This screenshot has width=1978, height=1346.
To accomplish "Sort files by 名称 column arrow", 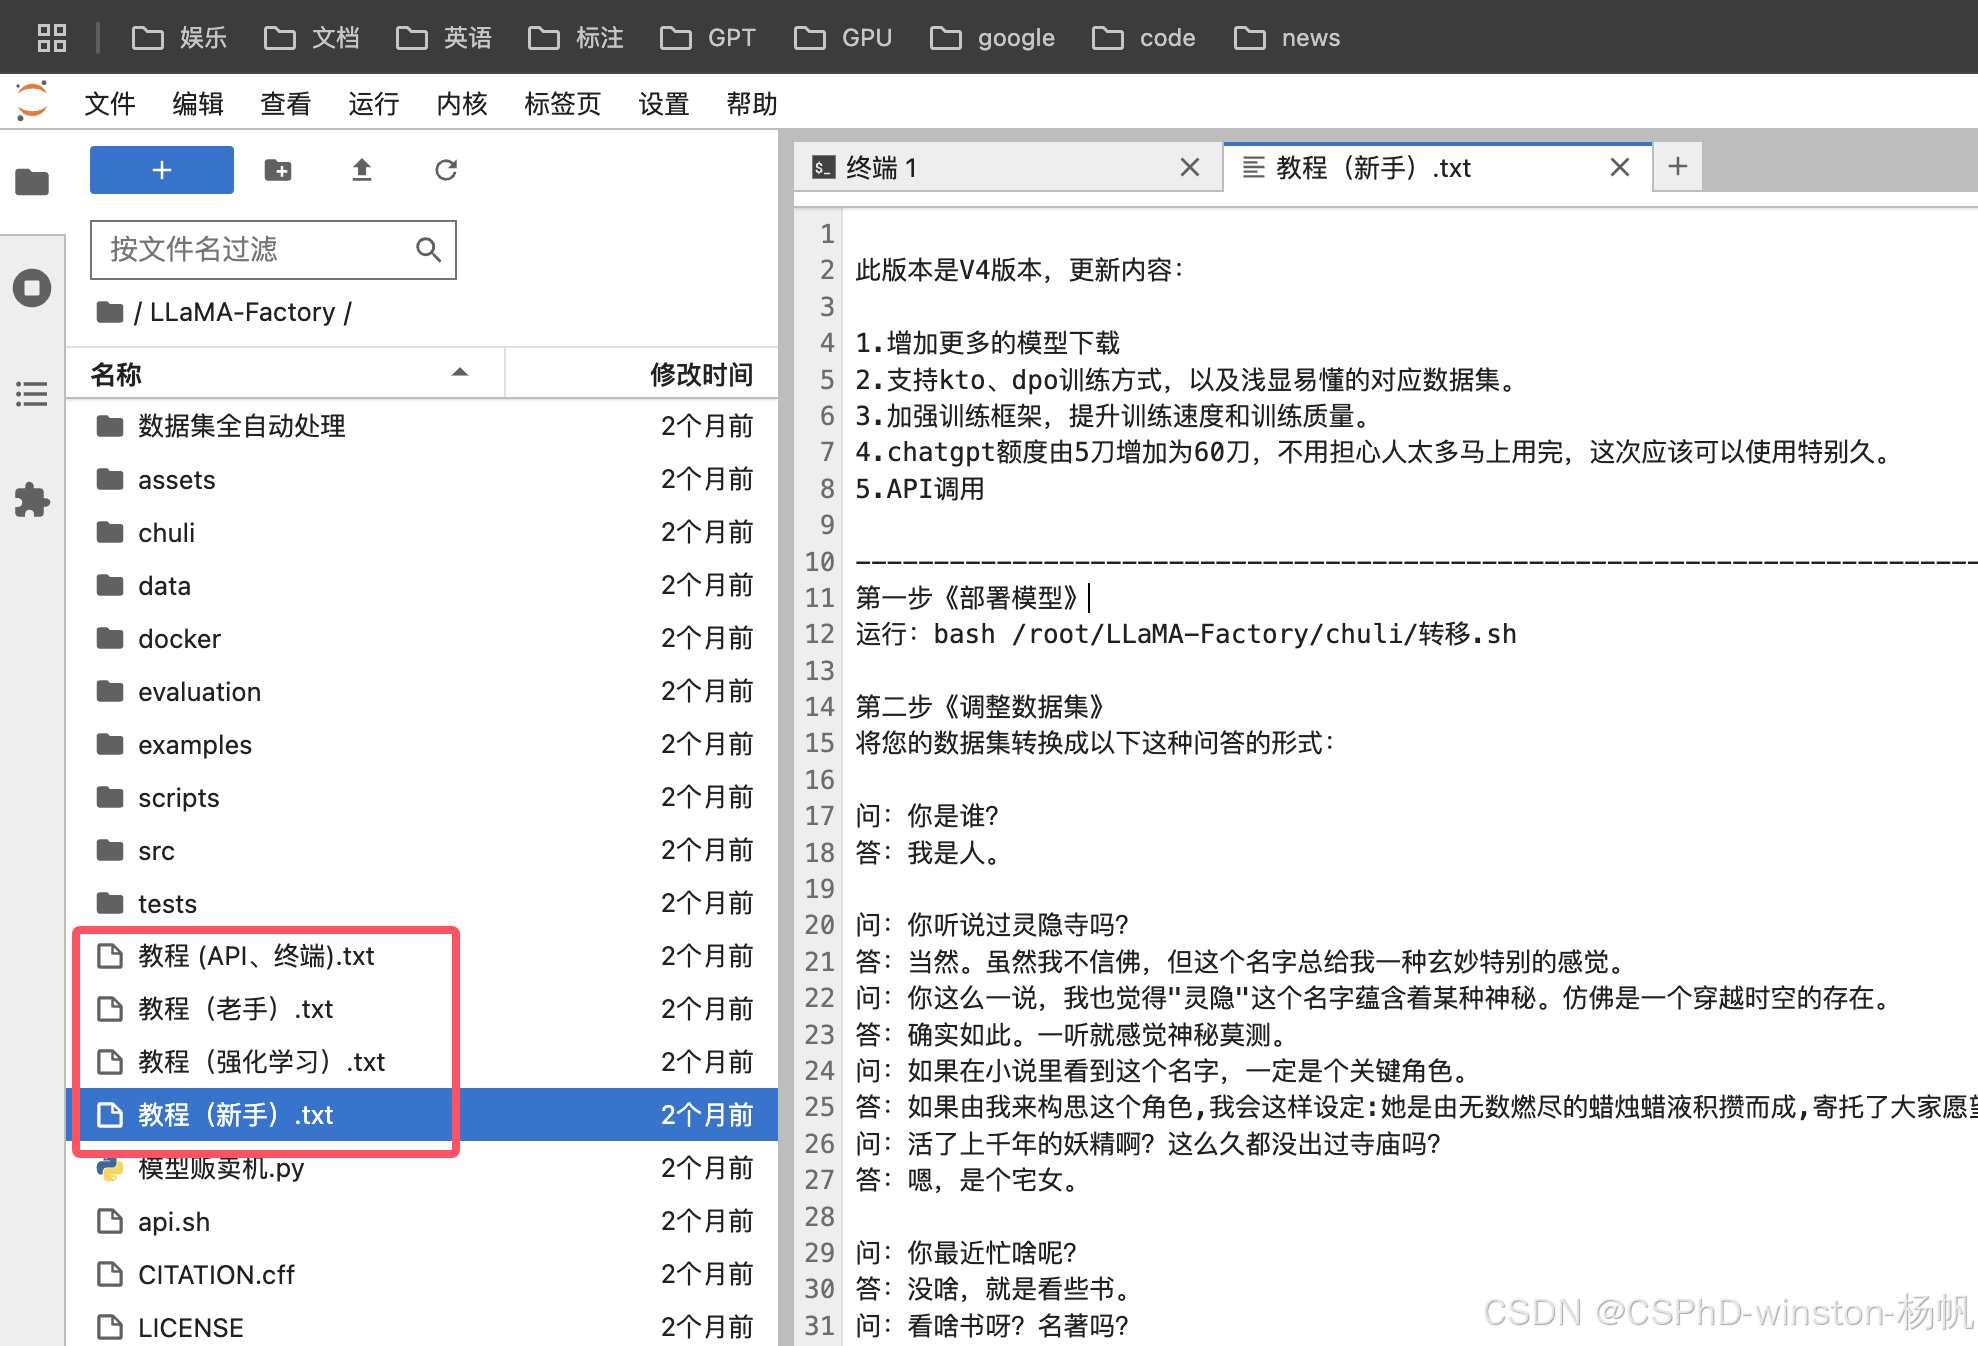I will (x=459, y=373).
